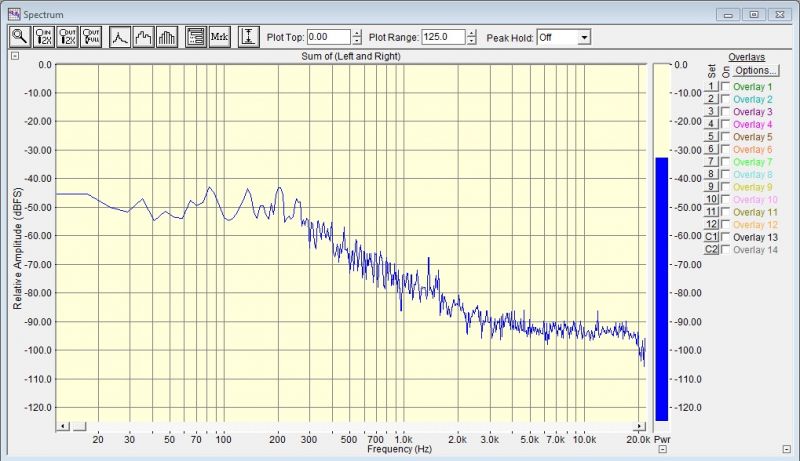Open the overlay Options dialog

[756, 70]
